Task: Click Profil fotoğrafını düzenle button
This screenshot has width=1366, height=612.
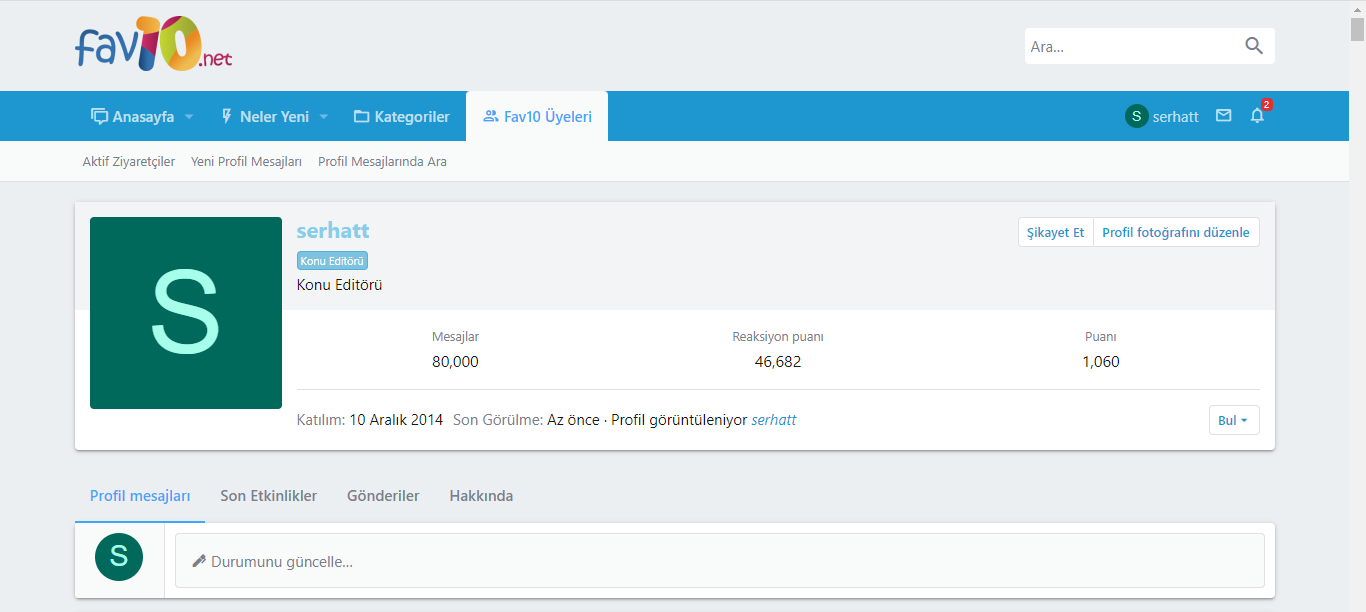Action: [1175, 232]
